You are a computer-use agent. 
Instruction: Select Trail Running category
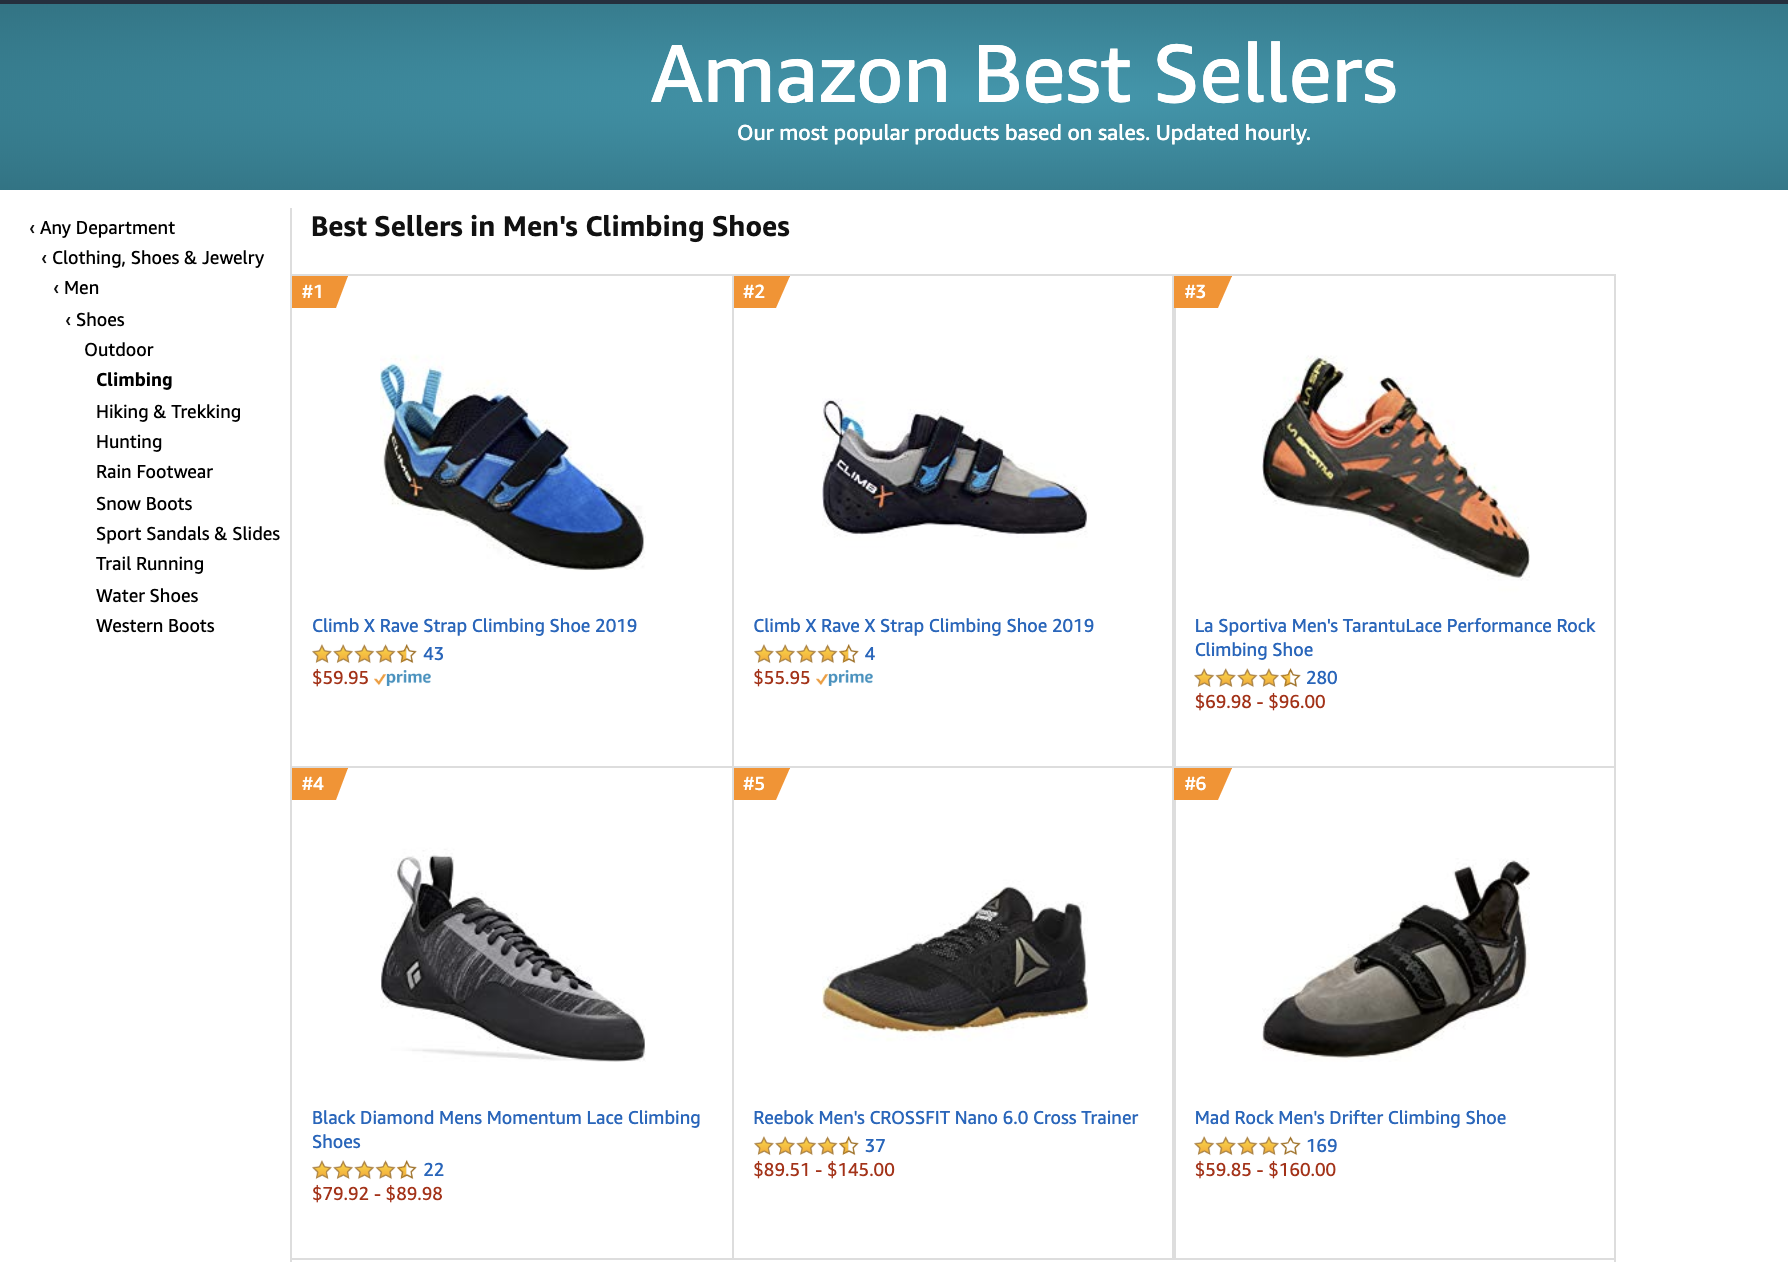150,564
